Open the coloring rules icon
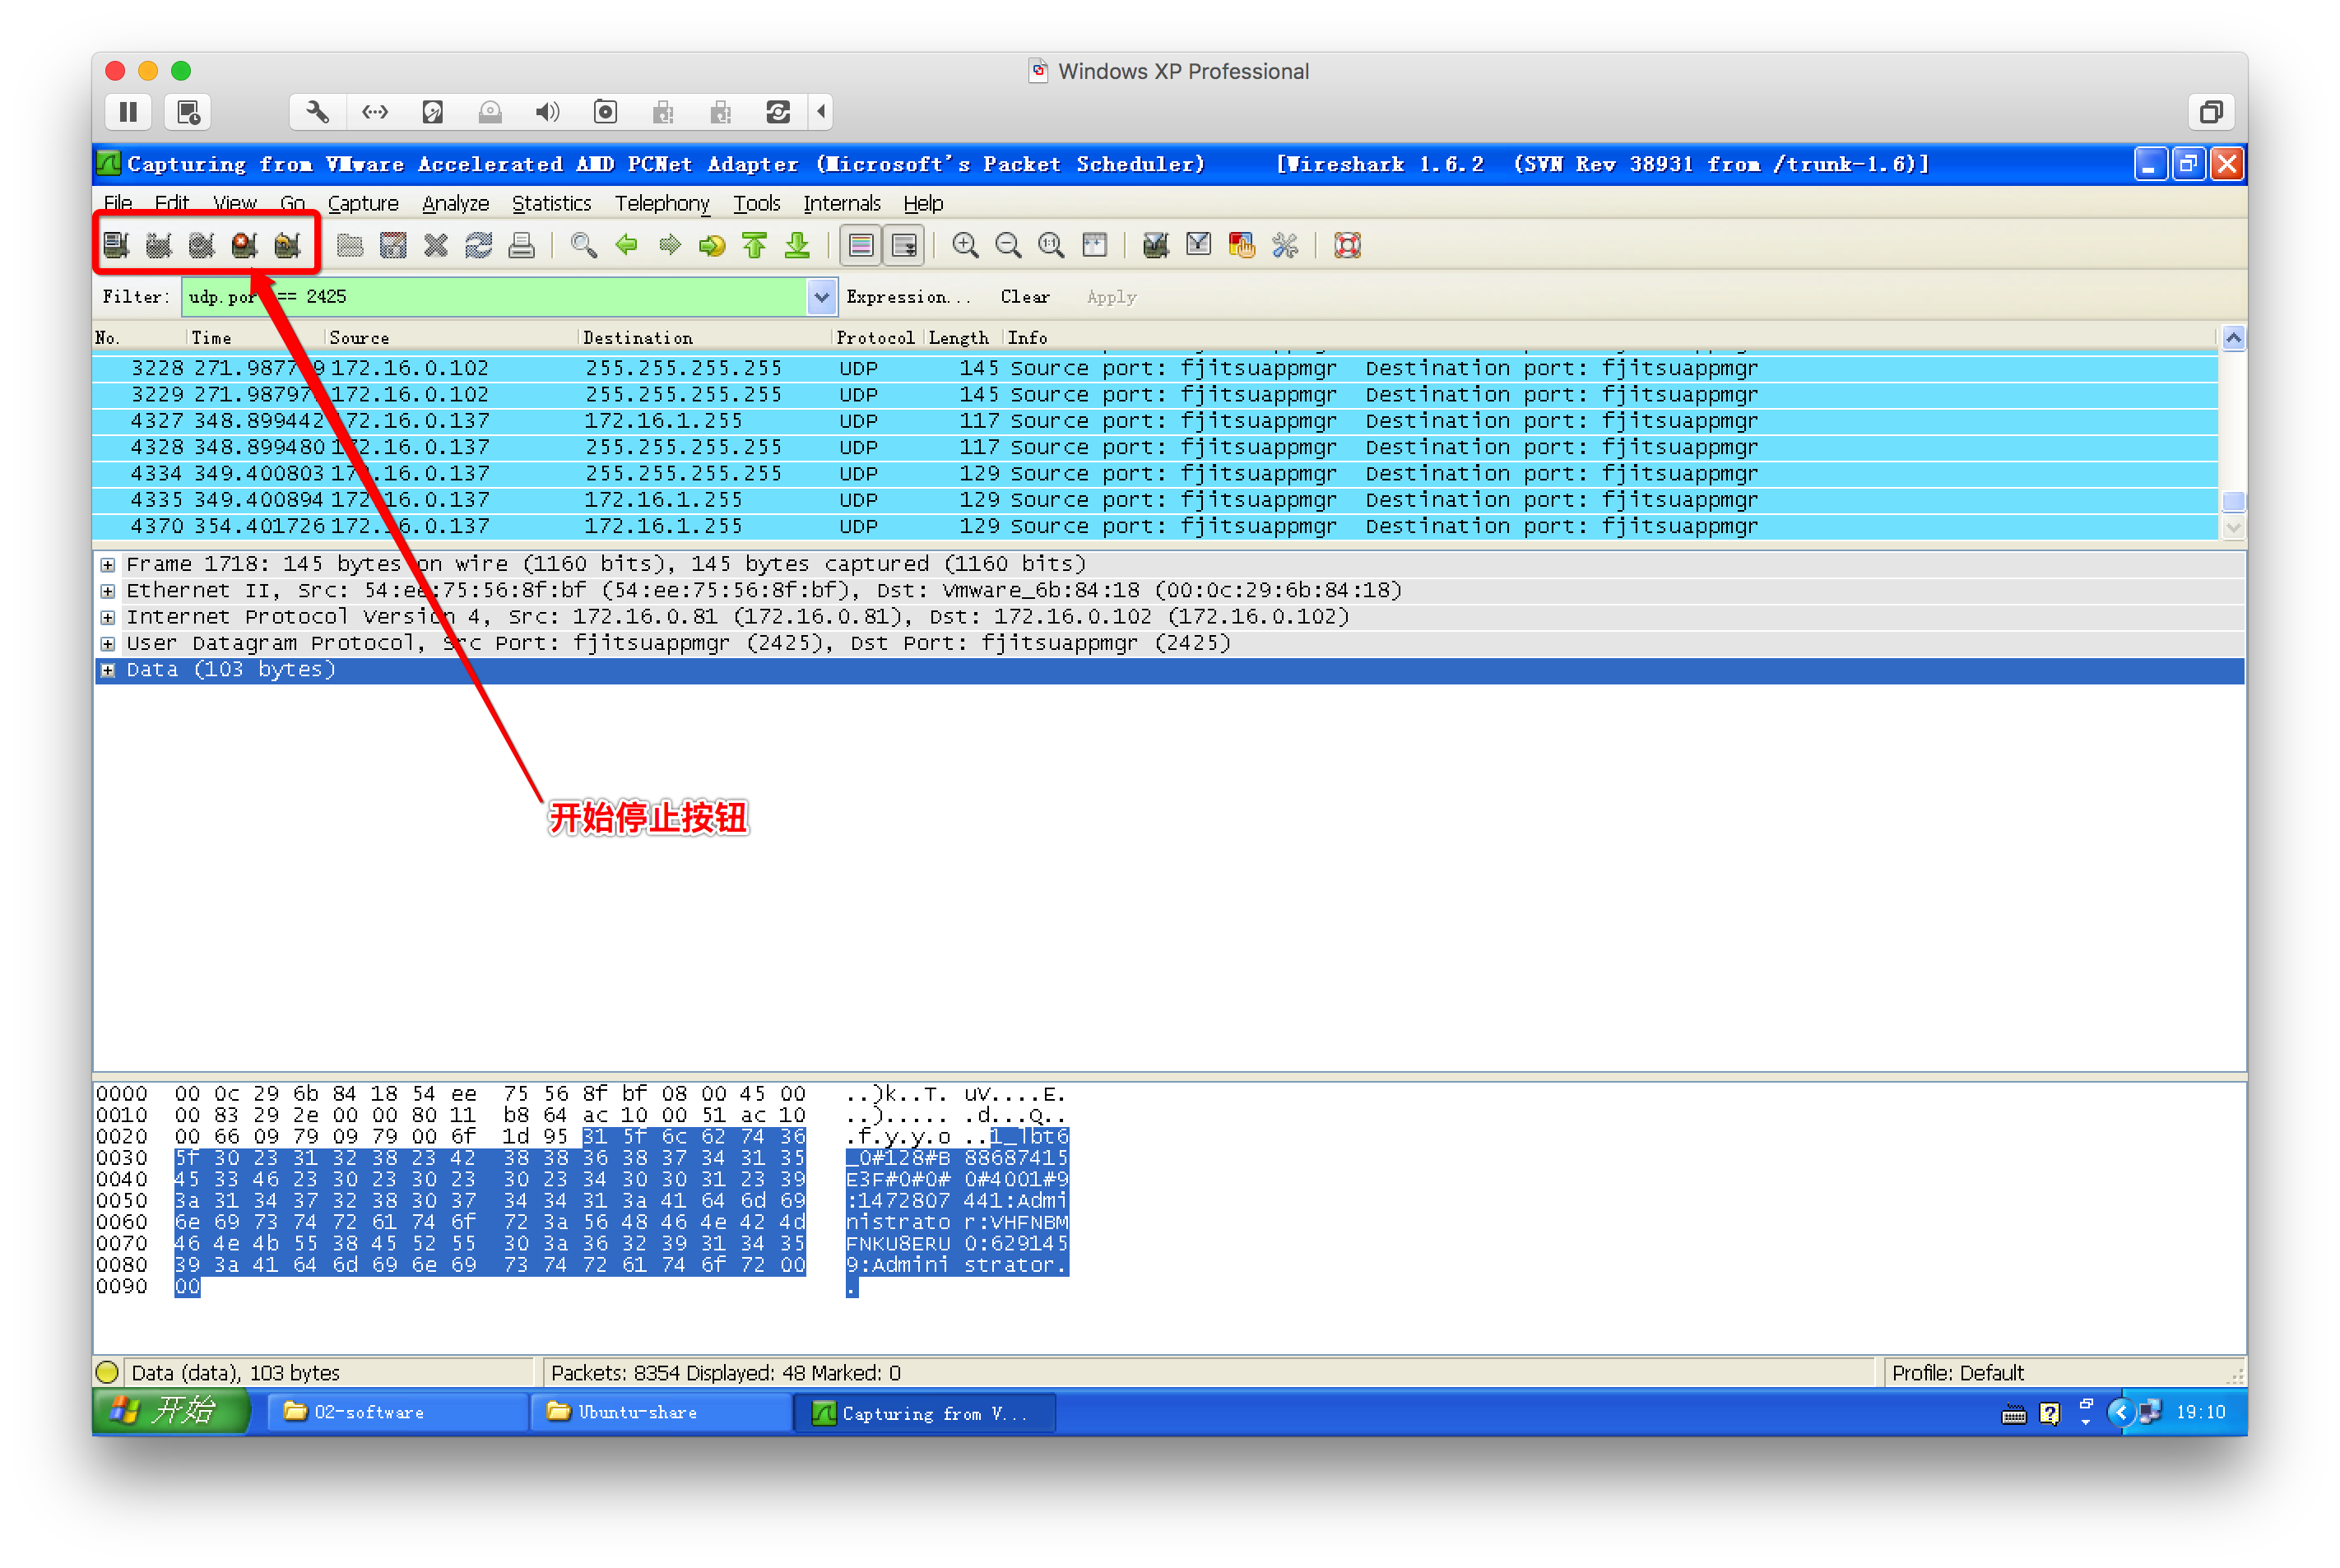The height and width of the screenshot is (1568, 2340). pos(1241,245)
